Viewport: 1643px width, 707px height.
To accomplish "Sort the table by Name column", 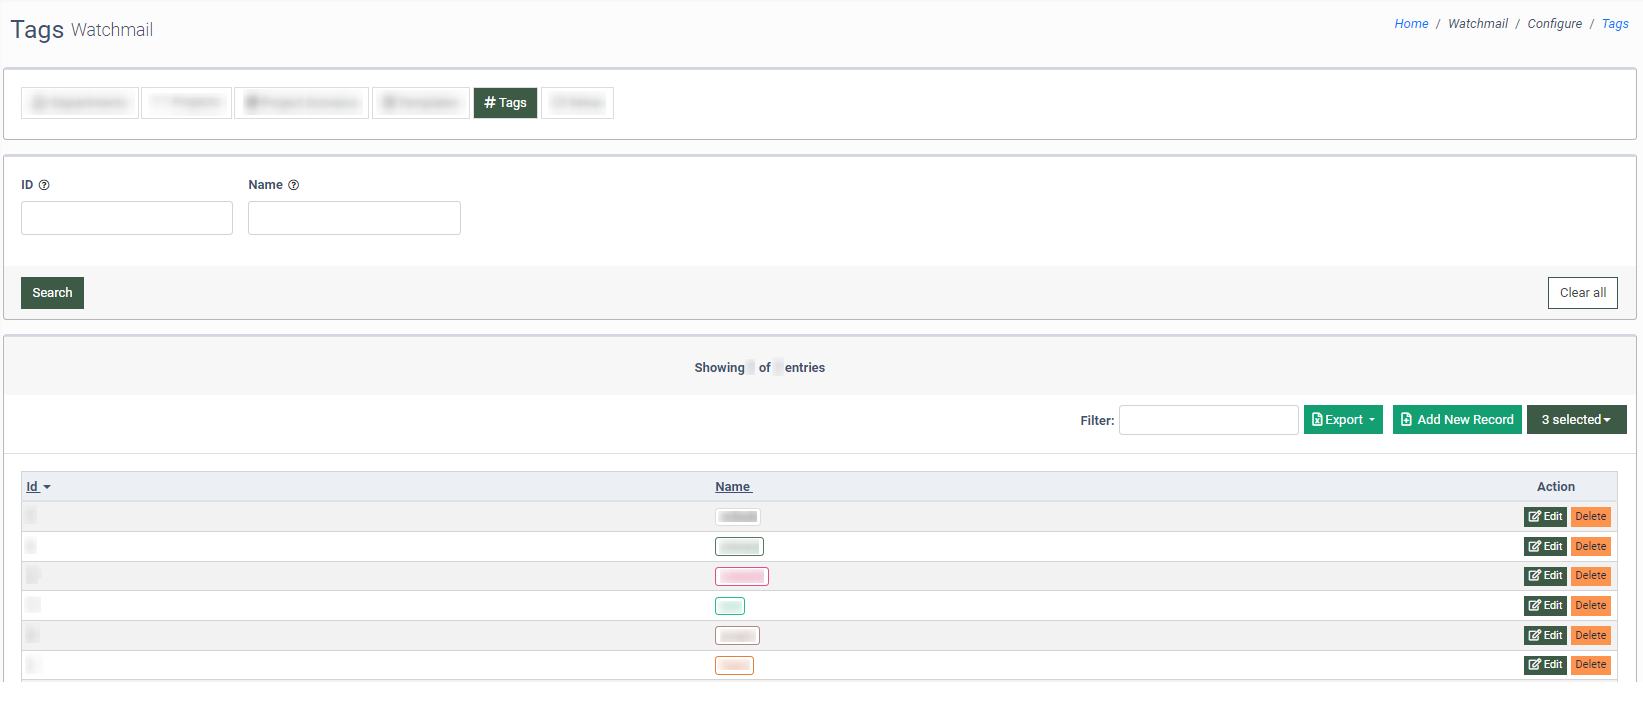I will [732, 487].
